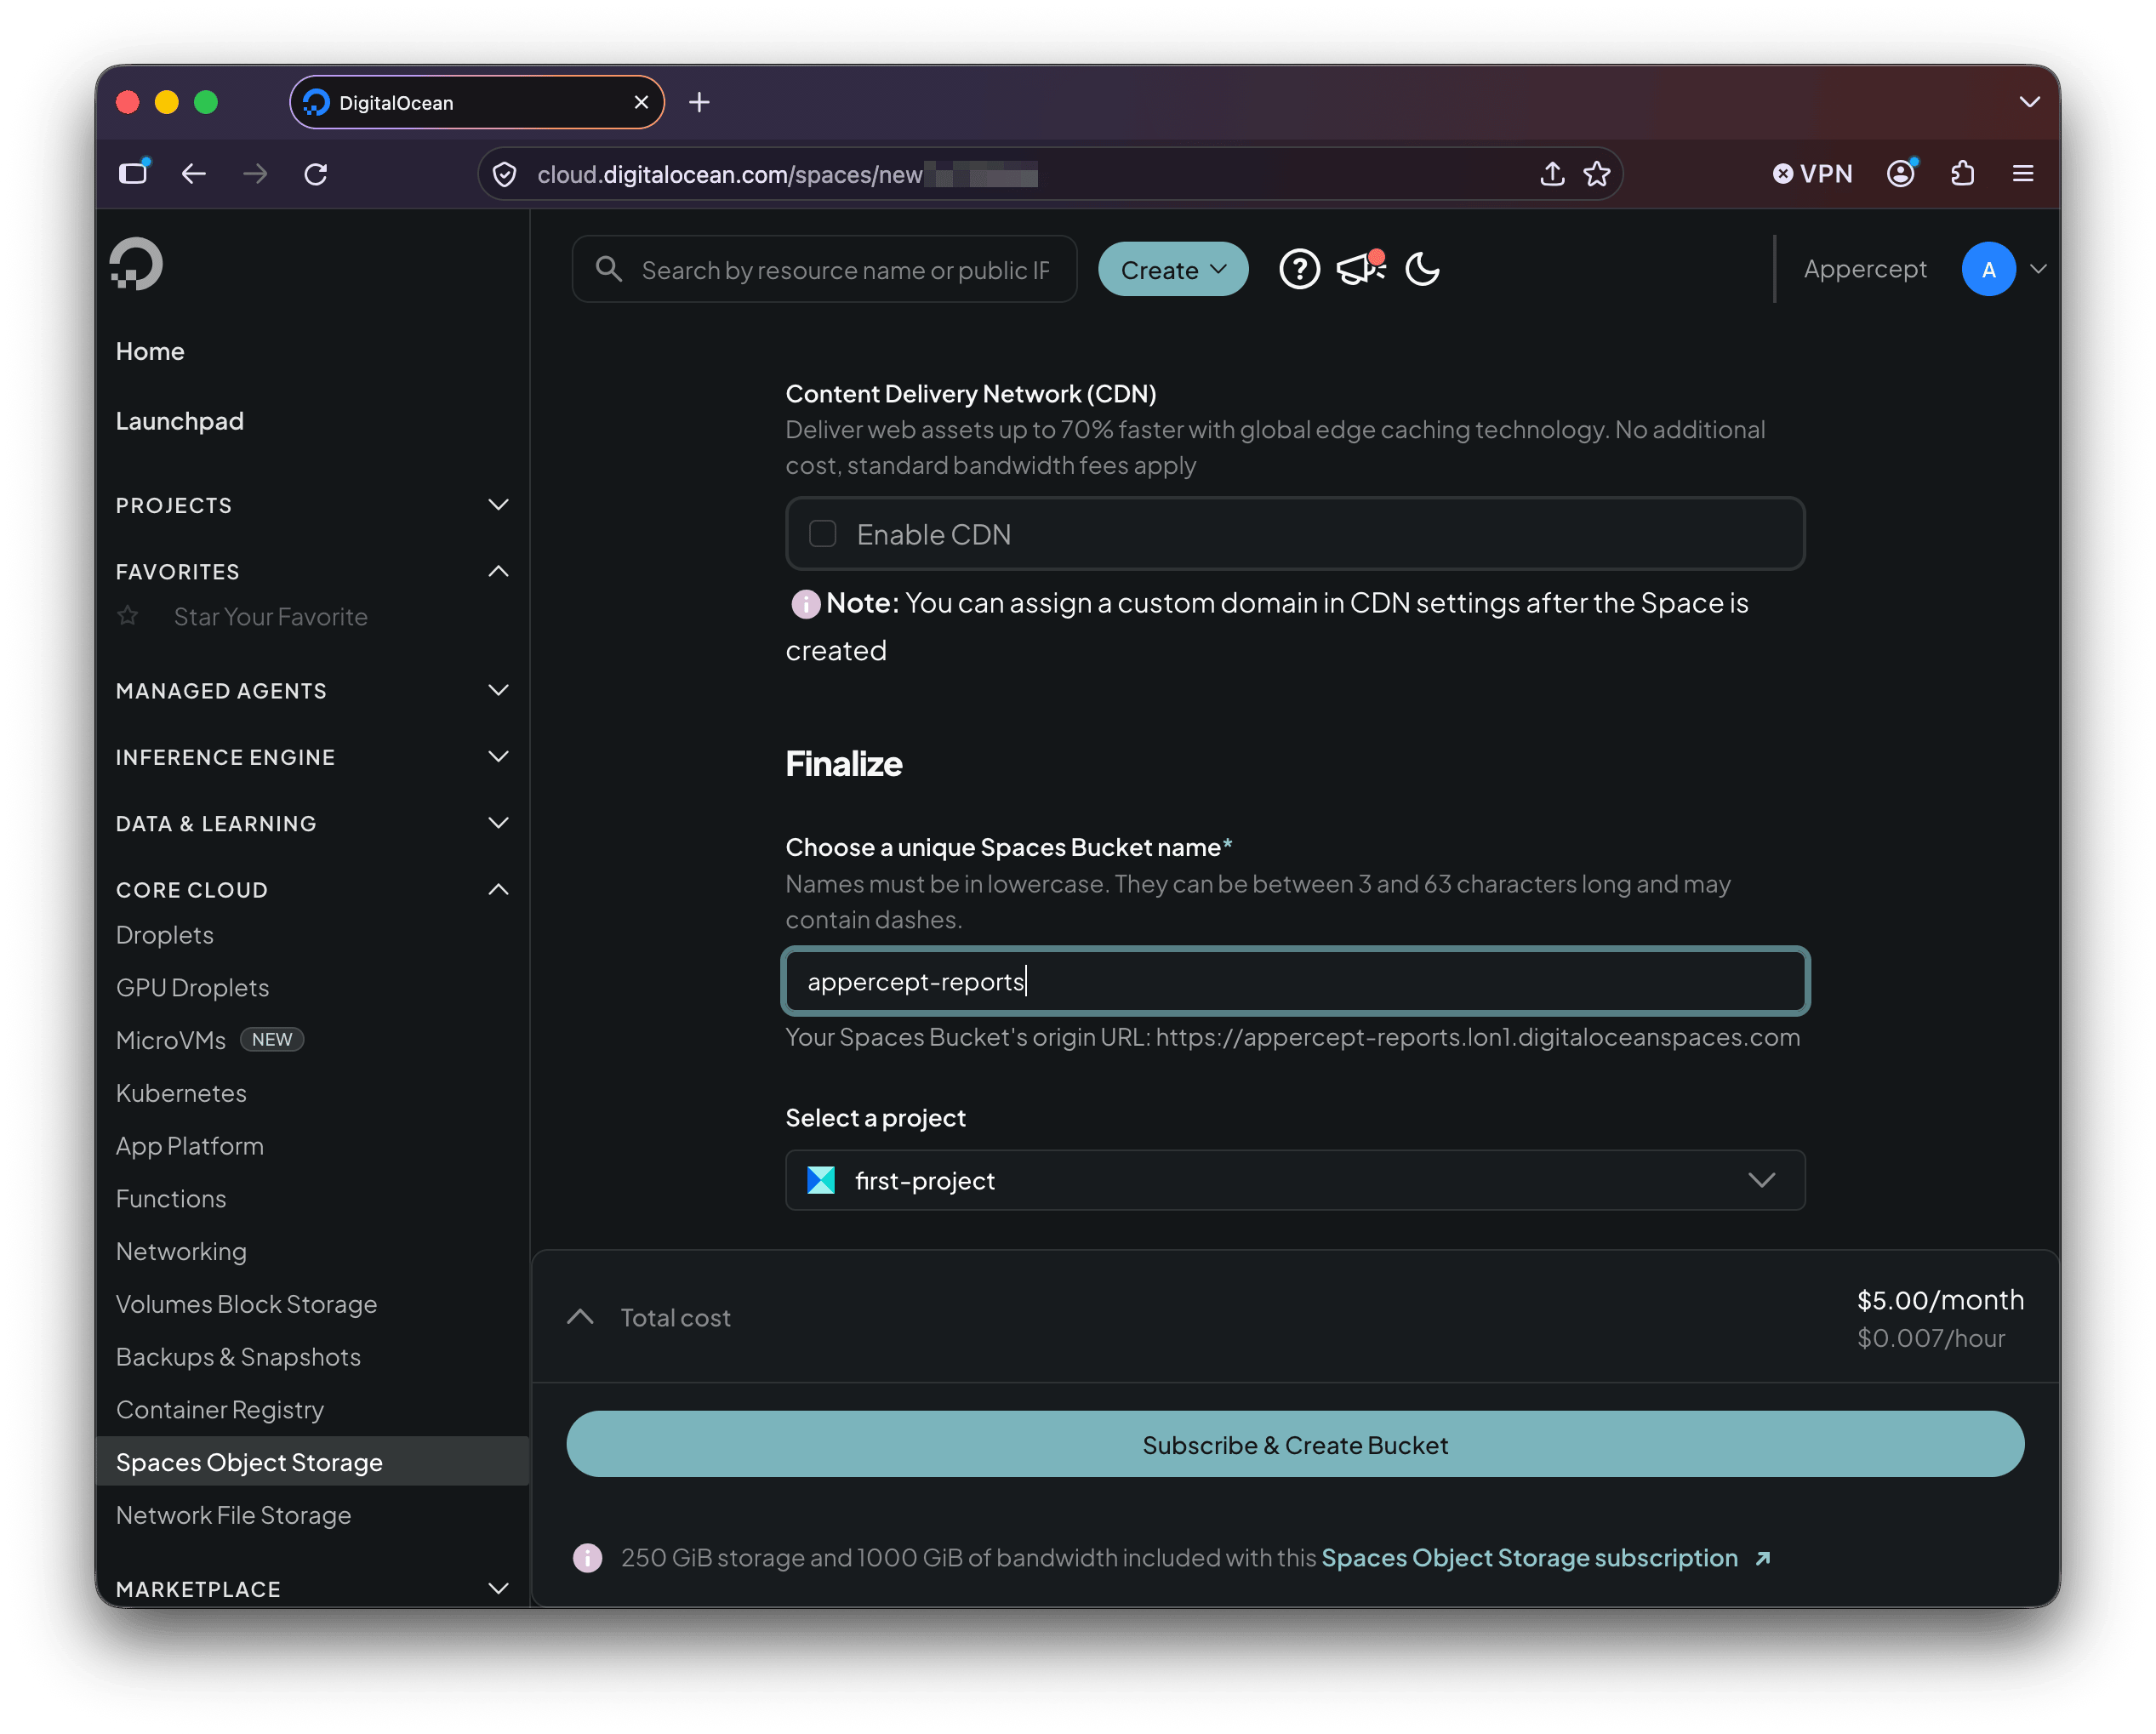Open the browser extensions puzzle icon
The image size is (2156, 1734).
point(1962,174)
